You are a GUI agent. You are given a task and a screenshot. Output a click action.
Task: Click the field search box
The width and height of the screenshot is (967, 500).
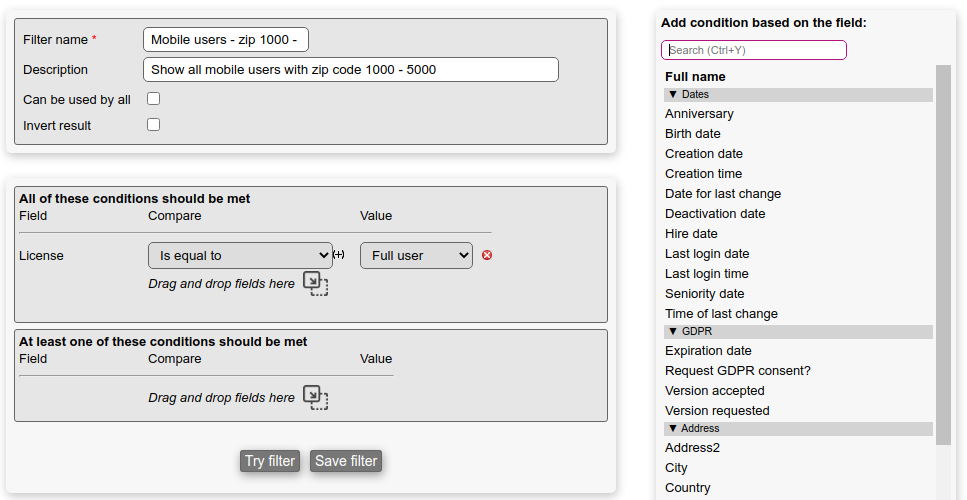click(753, 50)
